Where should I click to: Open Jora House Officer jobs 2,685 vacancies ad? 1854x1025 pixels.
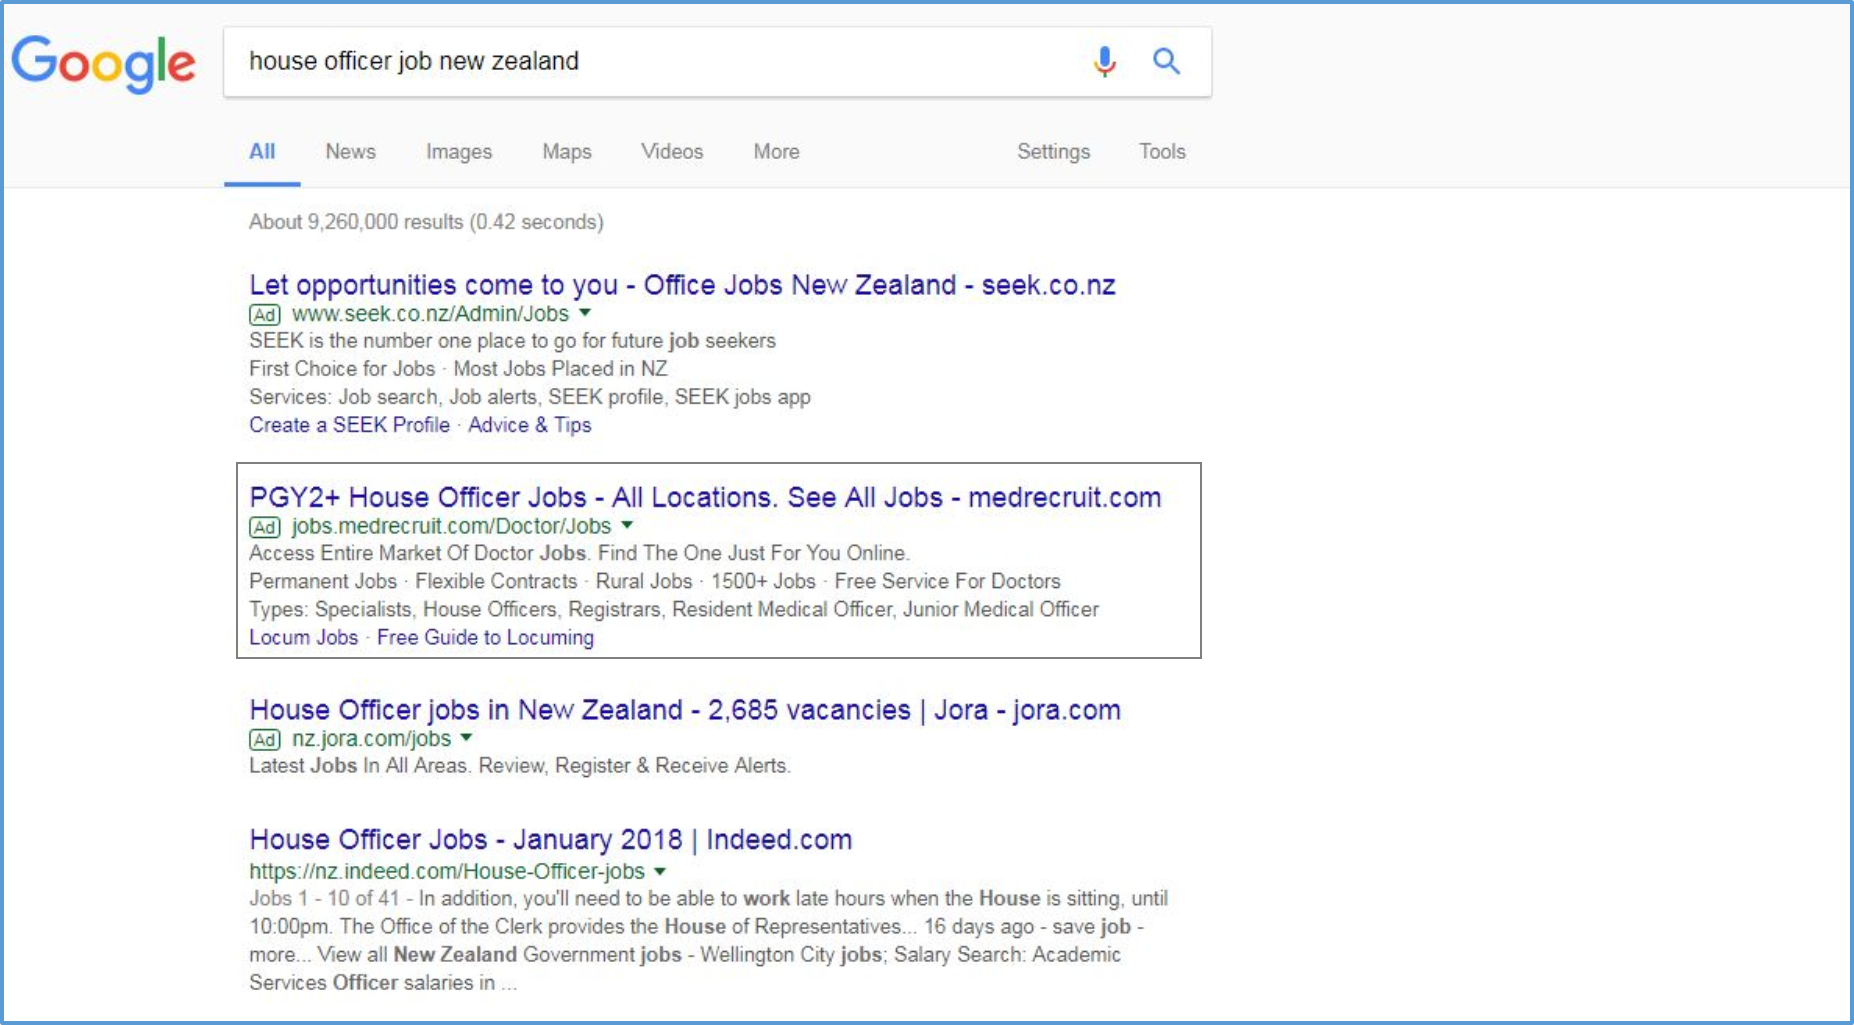point(685,710)
